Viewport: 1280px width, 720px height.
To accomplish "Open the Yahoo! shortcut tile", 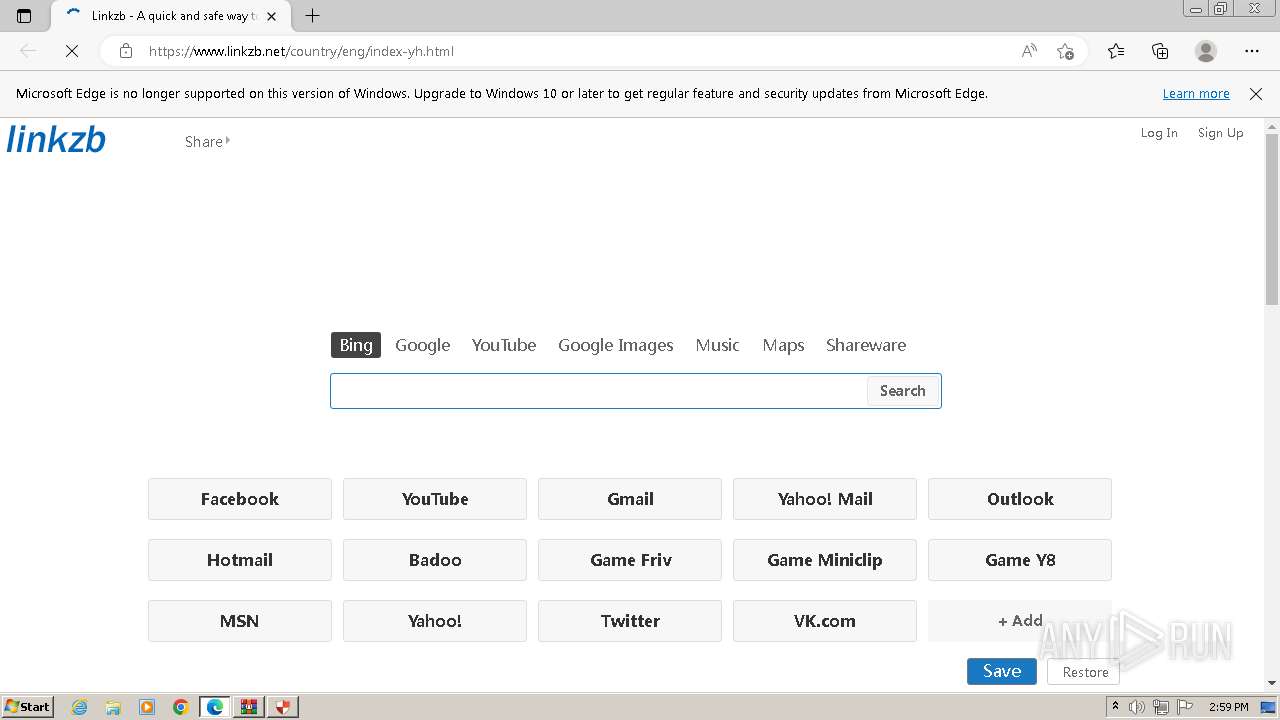I will [435, 621].
